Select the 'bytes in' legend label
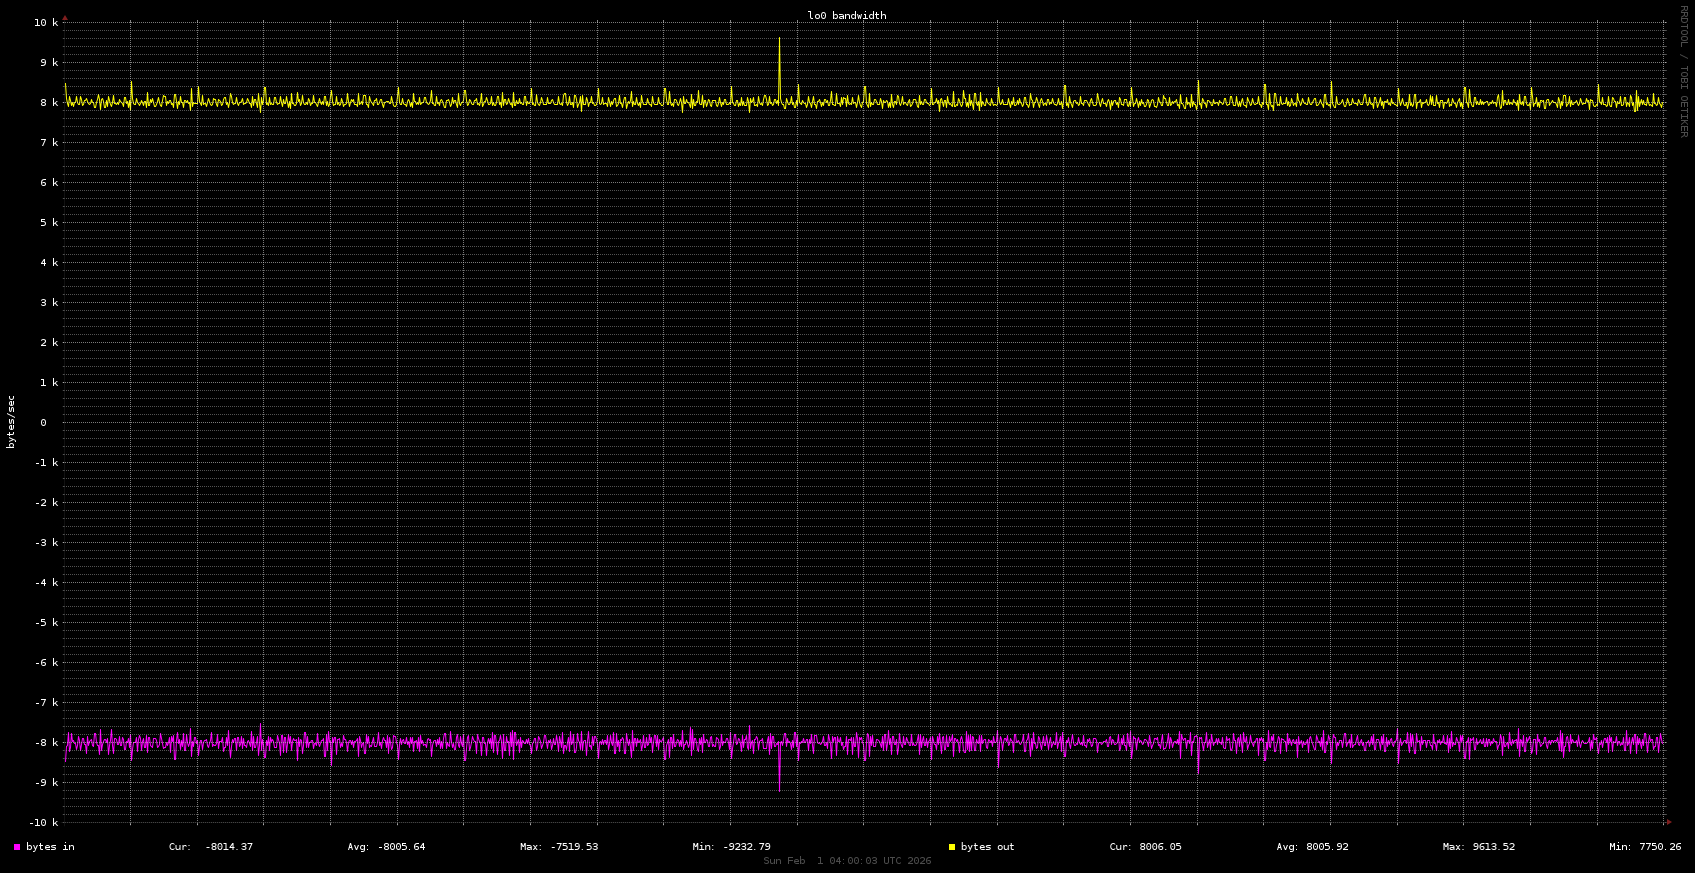This screenshot has width=1695, height=873. pyautogui.click(x=50, y=847)
